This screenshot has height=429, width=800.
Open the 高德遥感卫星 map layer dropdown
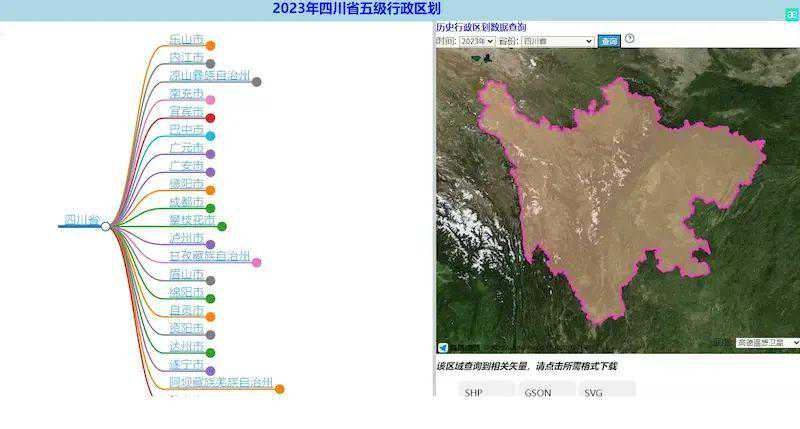click(x=767, y=343)
